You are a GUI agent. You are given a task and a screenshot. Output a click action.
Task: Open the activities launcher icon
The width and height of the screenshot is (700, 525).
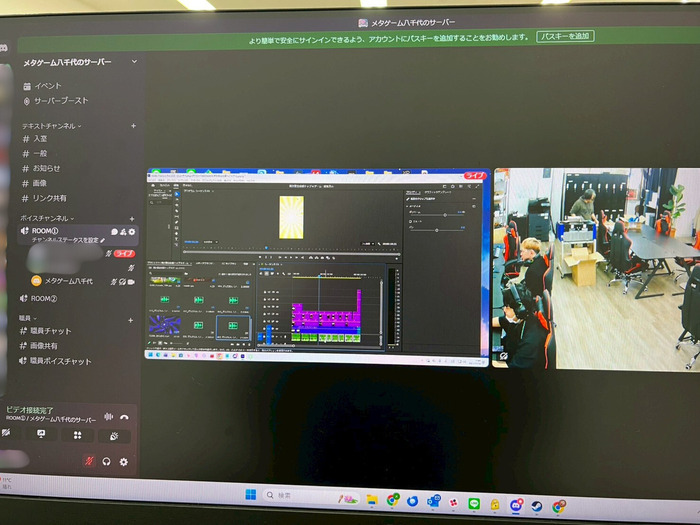pyautogui.click(x=77, y=435)
